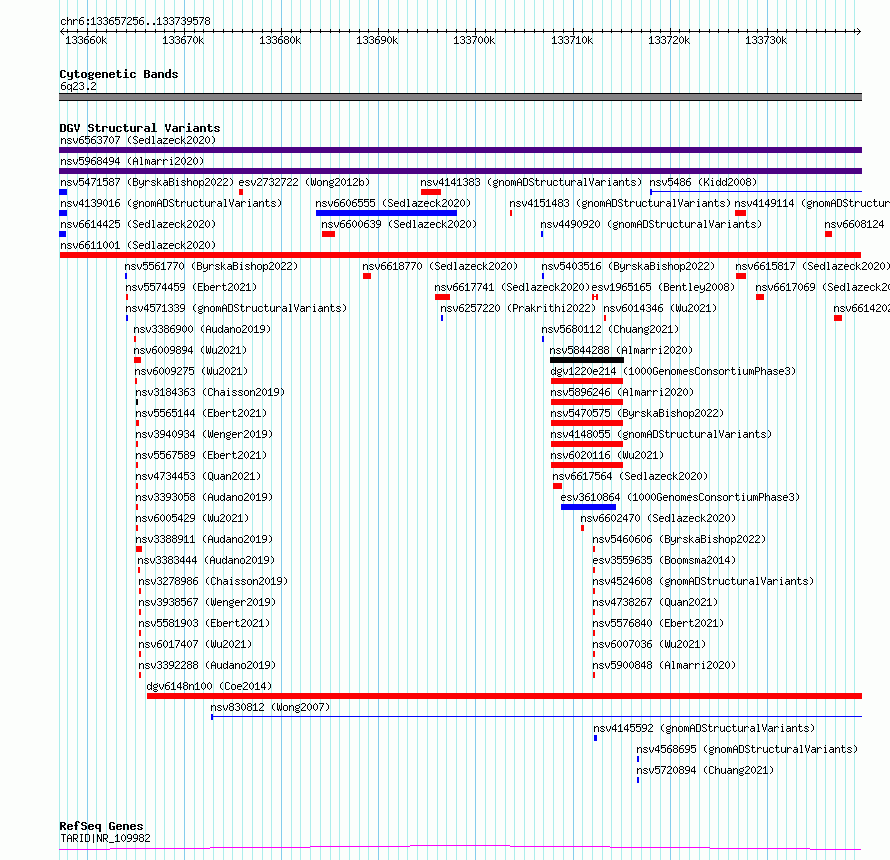Open nsv4139016 (gnomADStructuralVariants) entry
The image size is (890, 860).
pyautogui.click(x=171, y=203)
